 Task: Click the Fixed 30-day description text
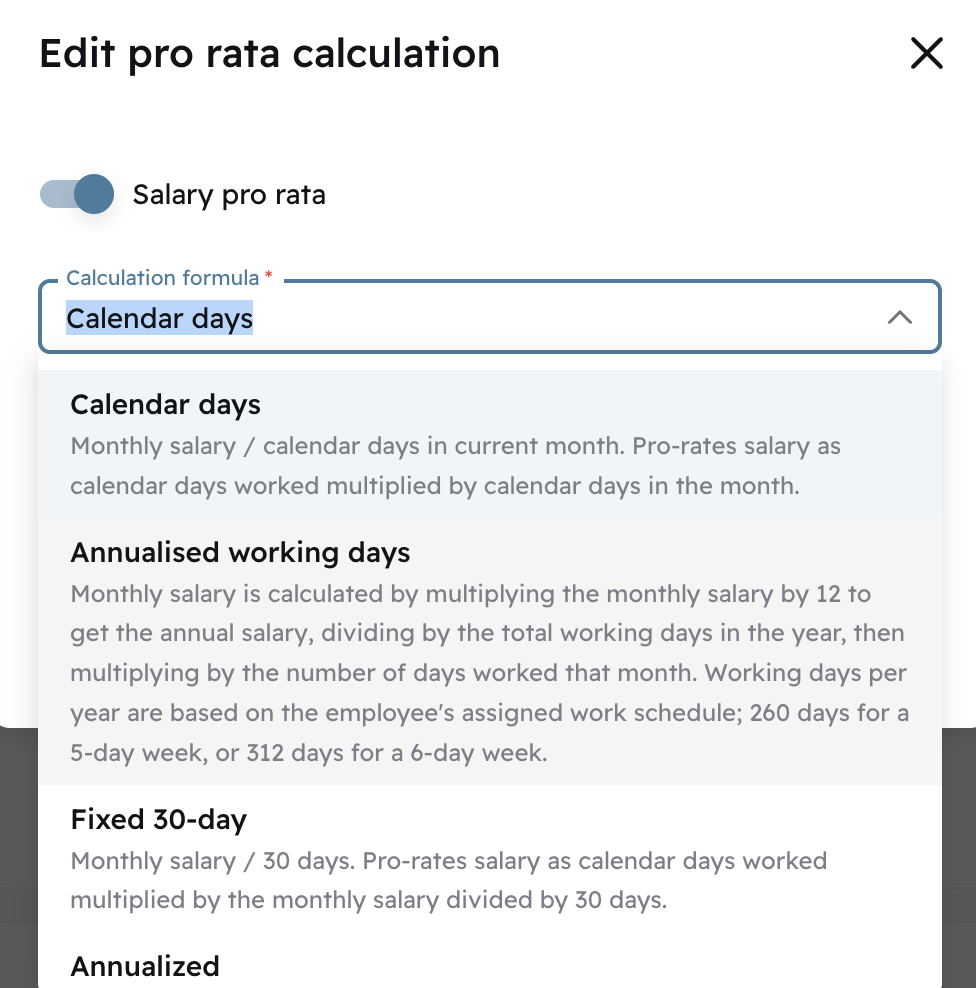[x=448, y=880]
